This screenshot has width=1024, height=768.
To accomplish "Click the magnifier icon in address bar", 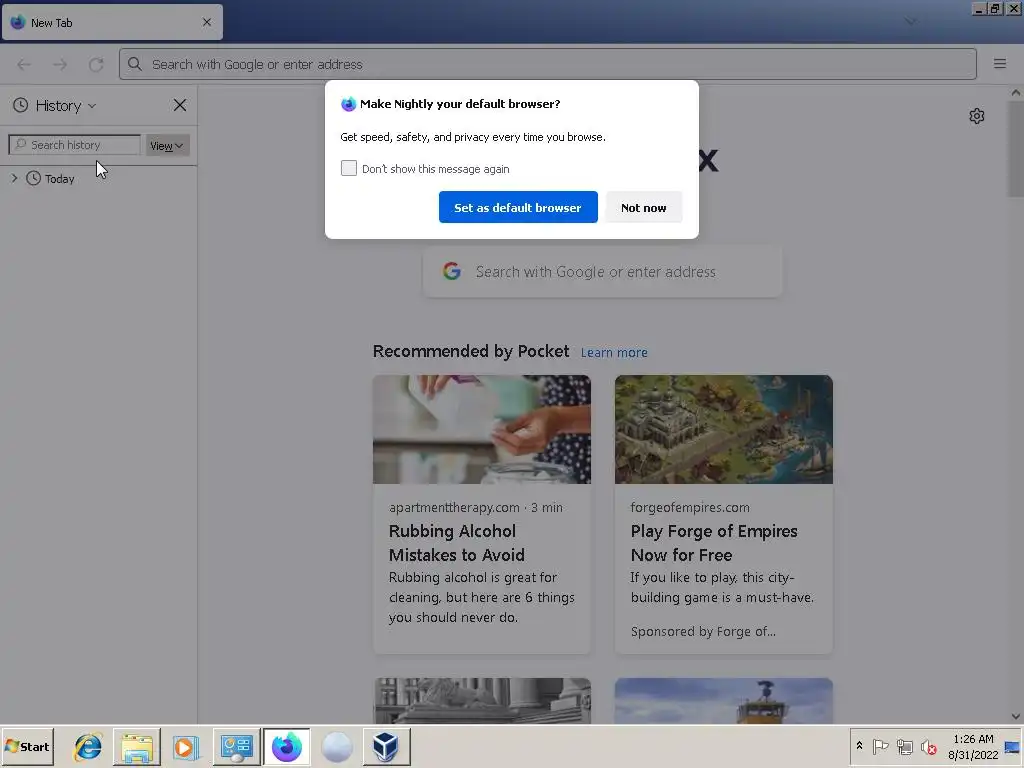I will (x=135, y=64).
